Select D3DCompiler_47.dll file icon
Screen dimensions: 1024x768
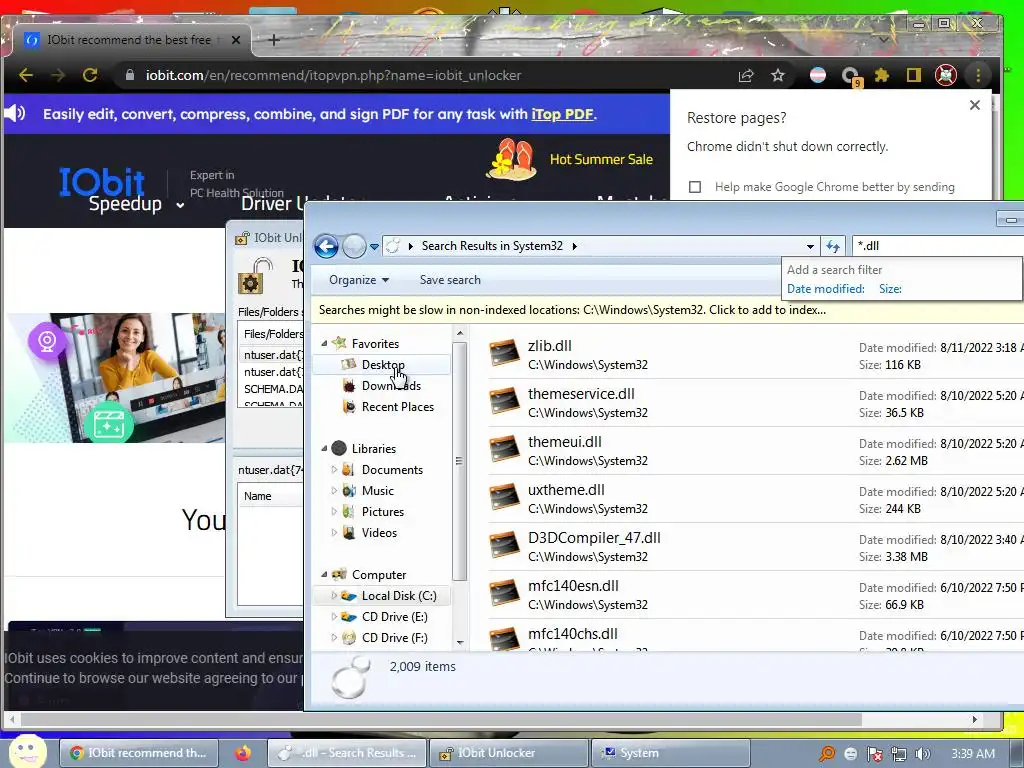(504, 545)
